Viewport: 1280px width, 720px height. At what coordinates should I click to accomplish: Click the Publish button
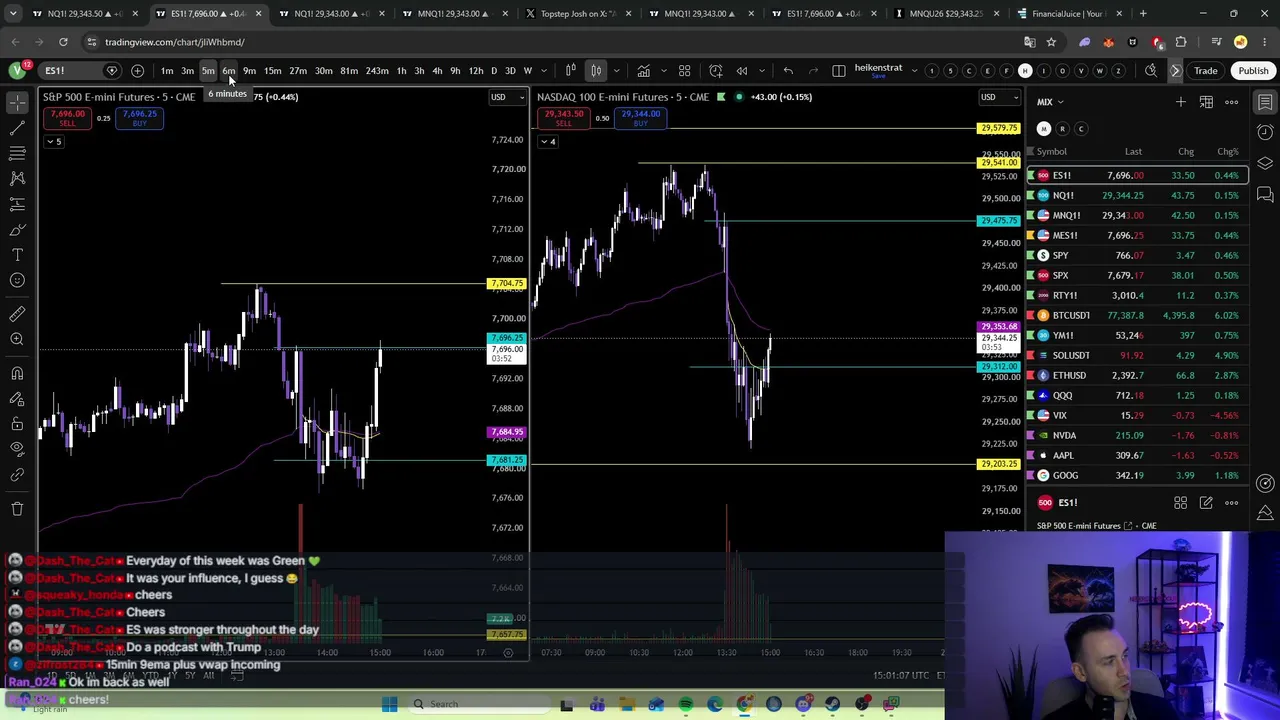[x=1253, y=71]
